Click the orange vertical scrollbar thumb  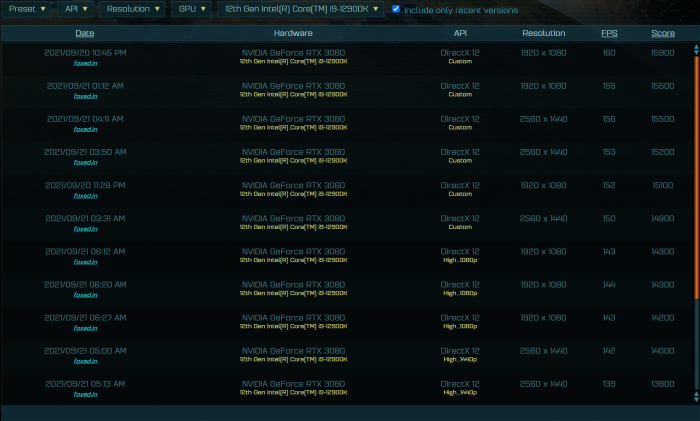696,177
